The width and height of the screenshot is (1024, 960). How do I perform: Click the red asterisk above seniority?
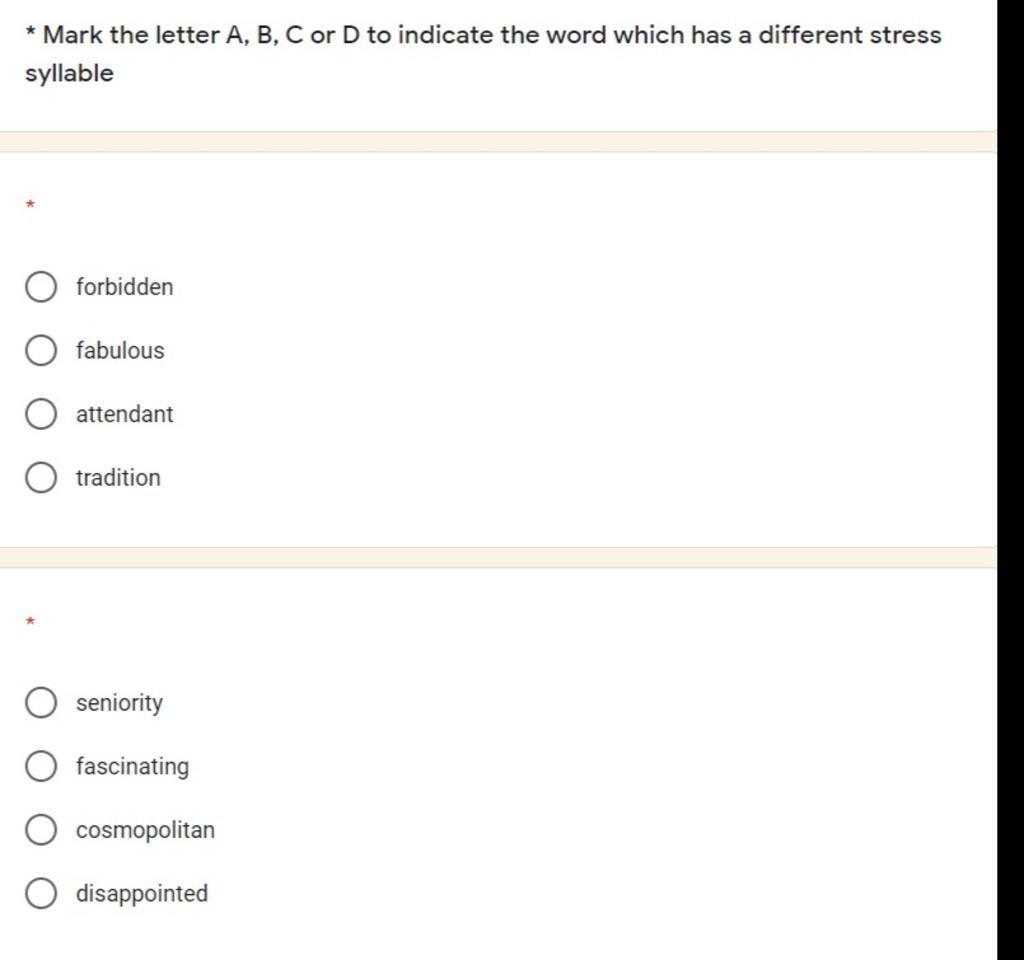(x=30, y=621)
